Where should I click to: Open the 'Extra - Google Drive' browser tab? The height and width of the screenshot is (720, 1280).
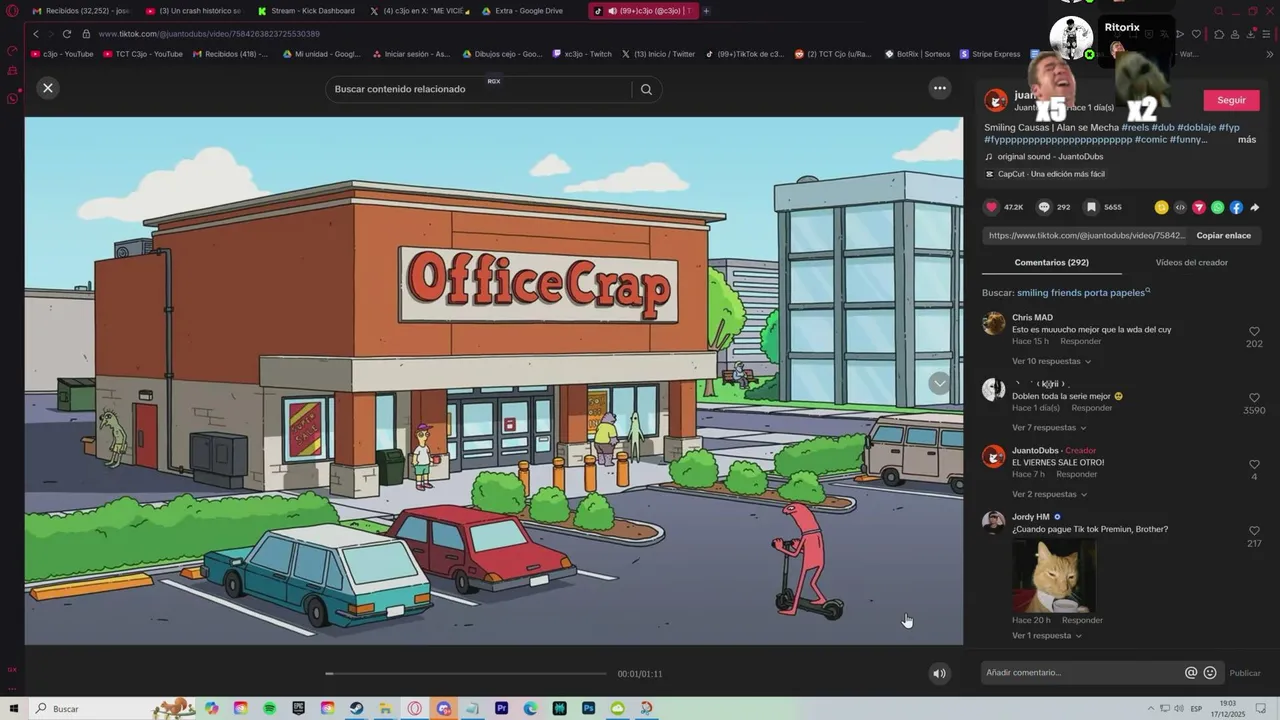(529, 11)
